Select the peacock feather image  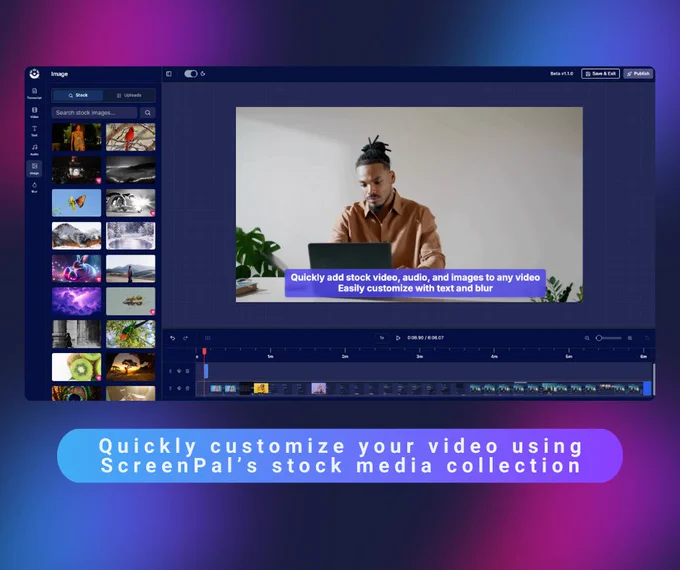tap(76, 393)
